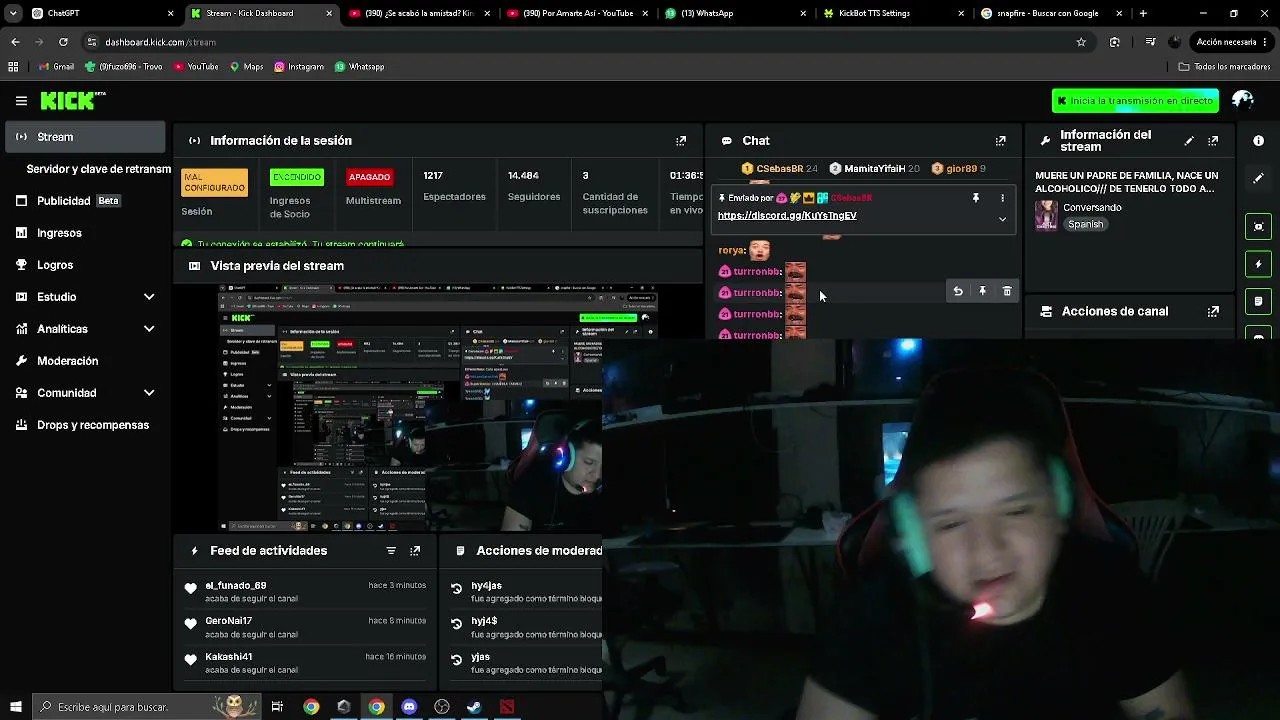Click the lightning bolt icon in right rail
1280x720 pixels.
[1258, 264]
